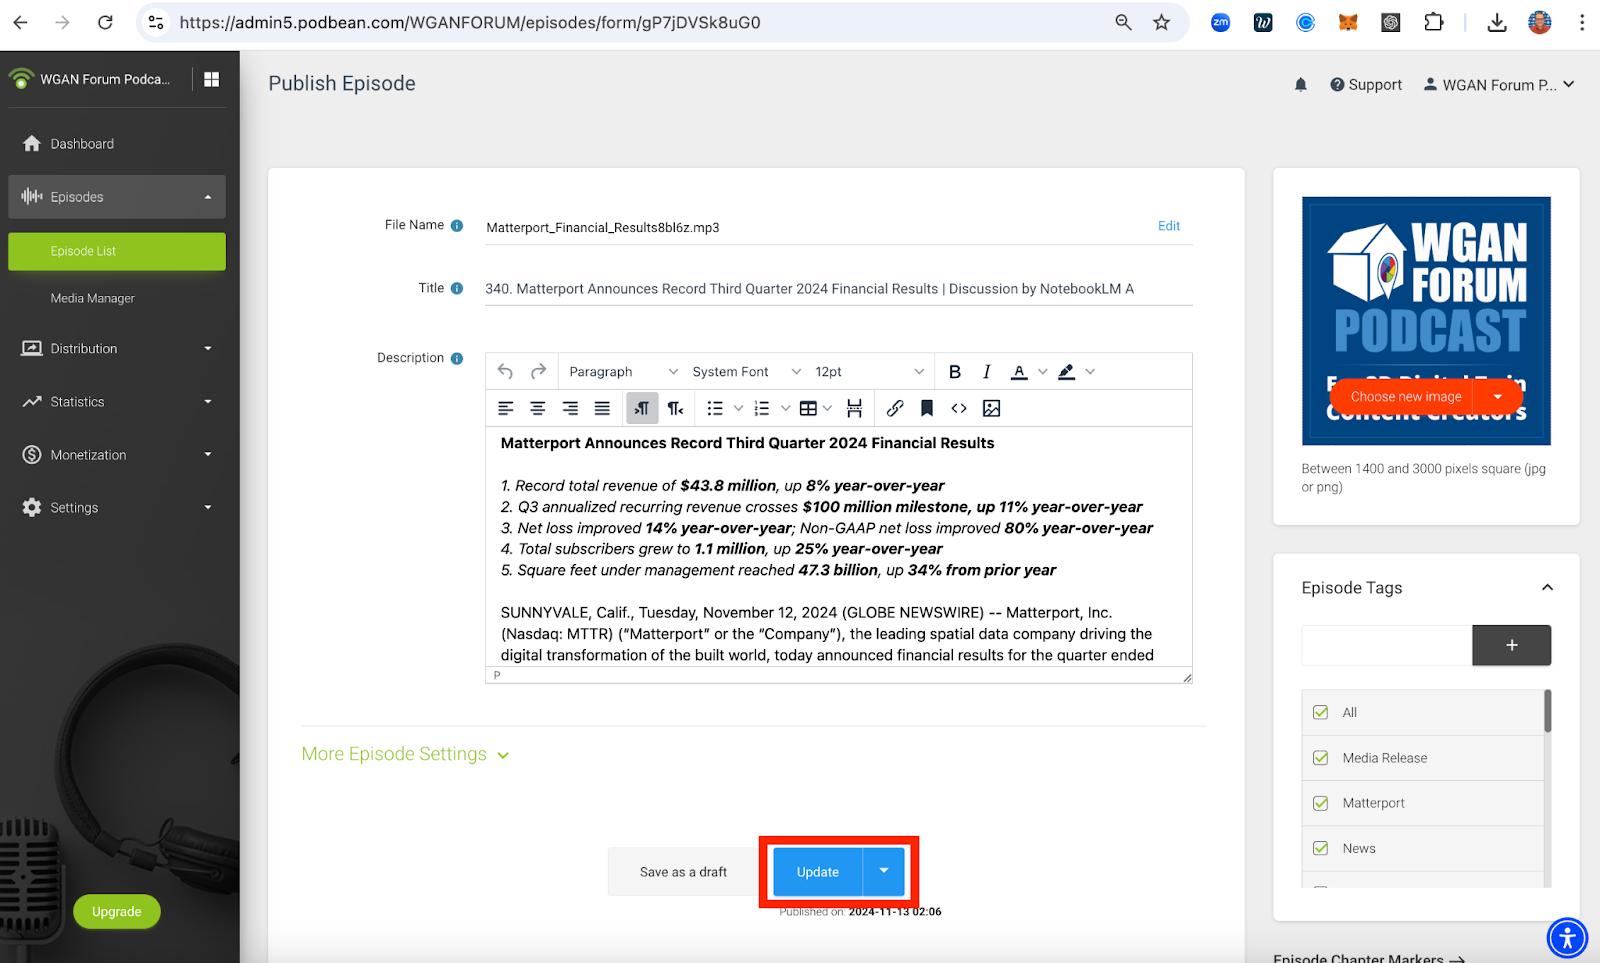Insert a bullet list

(x=715, y=408)
